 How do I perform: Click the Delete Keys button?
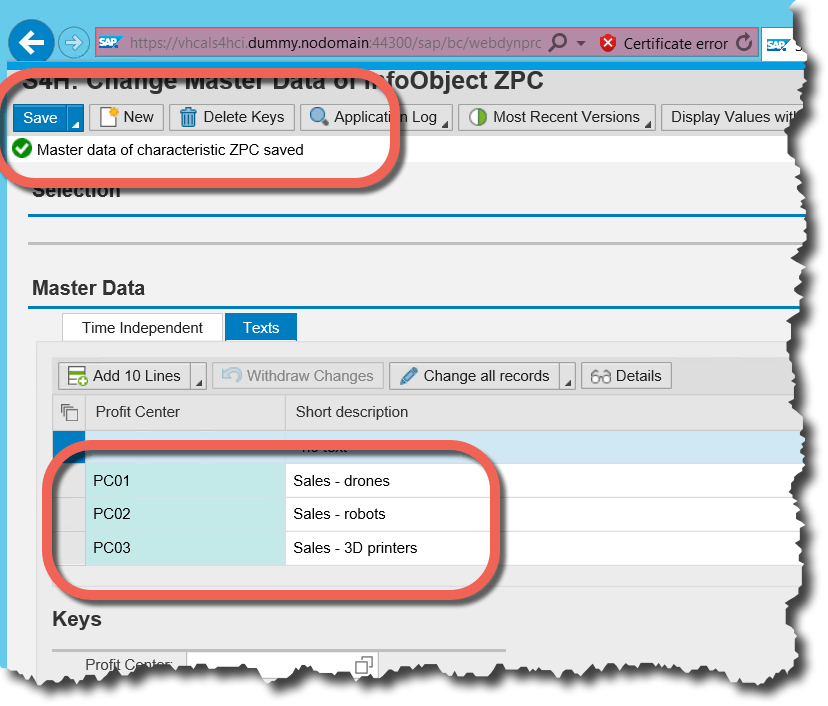pos(232,117)
